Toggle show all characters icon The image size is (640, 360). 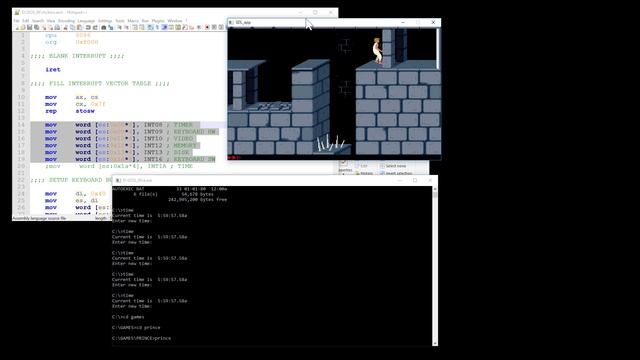click(157, 27)
